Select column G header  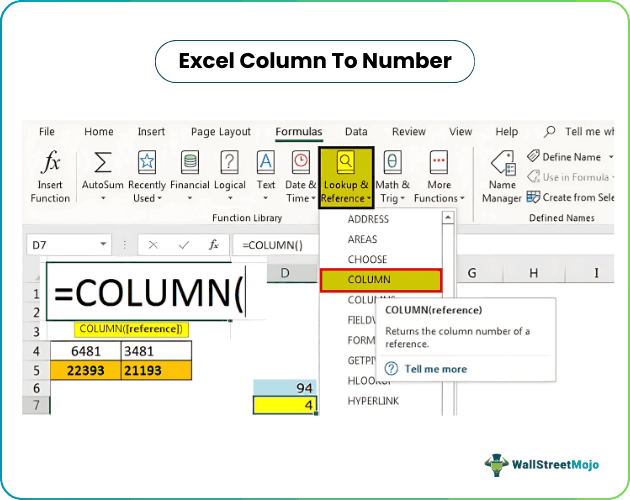click(x=472, y=273)
